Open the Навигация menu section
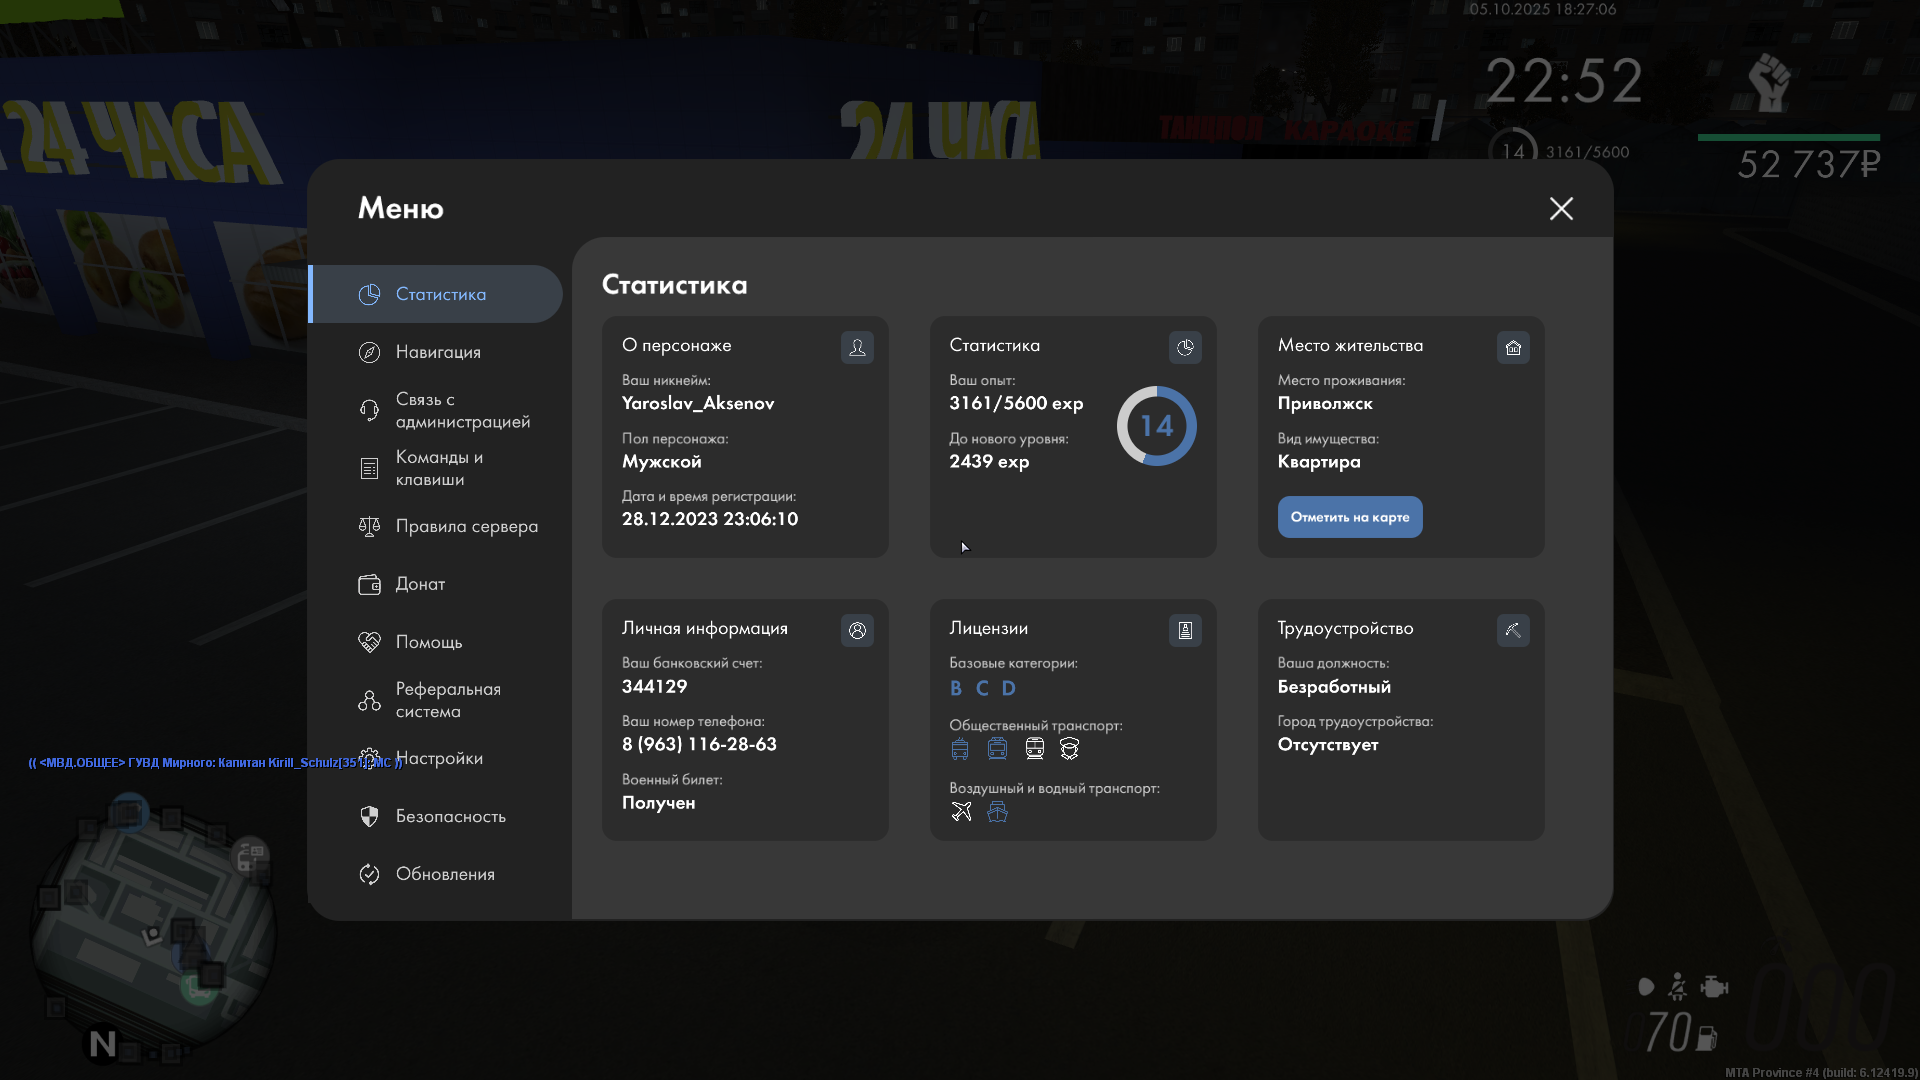This screenshot has width=1920, height=1080. pyautogui.click(x=437, y=352)
